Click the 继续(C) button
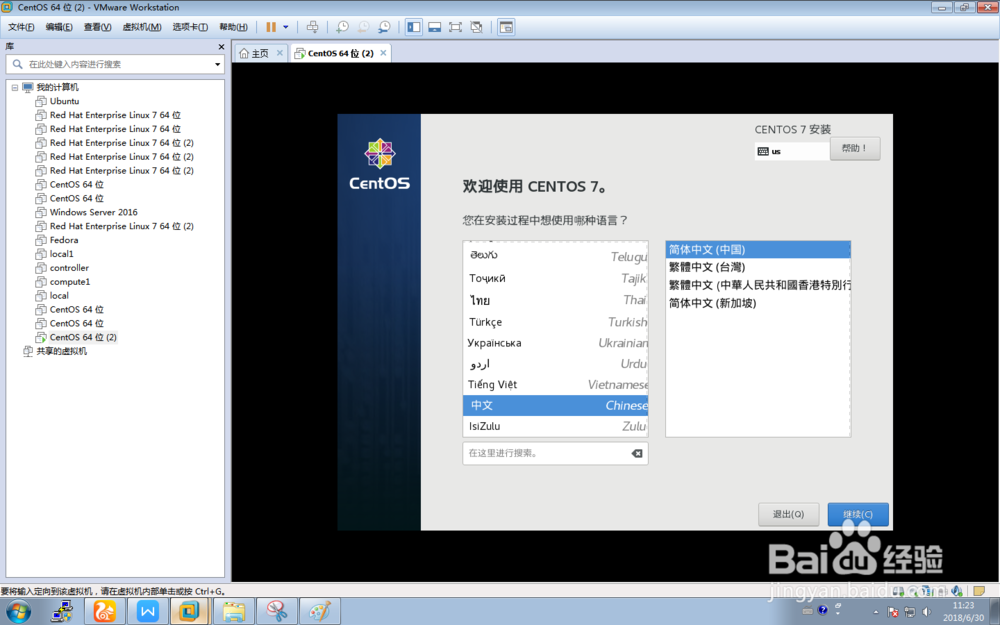 [x=858, y=514]
